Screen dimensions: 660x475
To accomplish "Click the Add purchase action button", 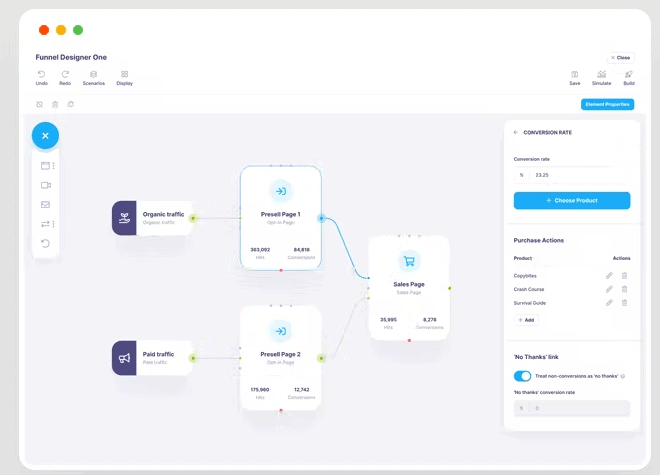I will 526,320.
